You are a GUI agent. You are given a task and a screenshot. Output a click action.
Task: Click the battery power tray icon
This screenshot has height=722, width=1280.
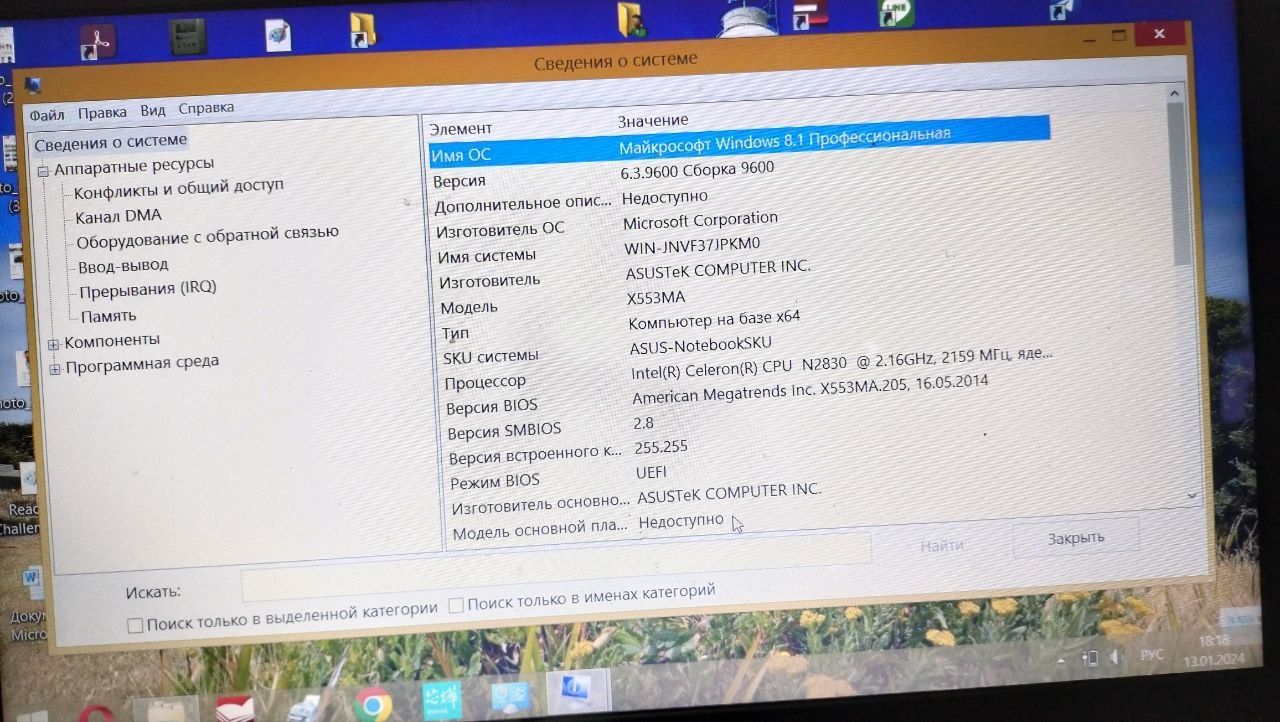(x=1089, y=658)
